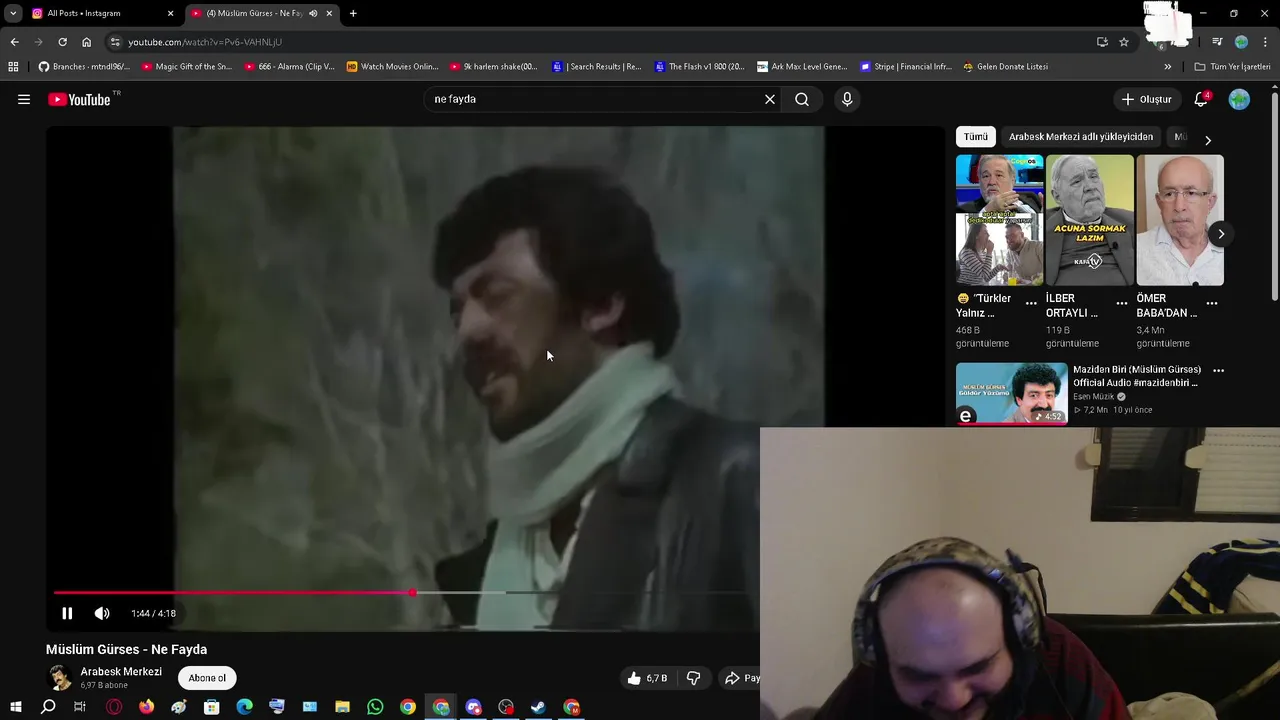The width and height of the screenshot is (1280, 720).
Task: Close the Instagram tab
Action: click(170, 13)
